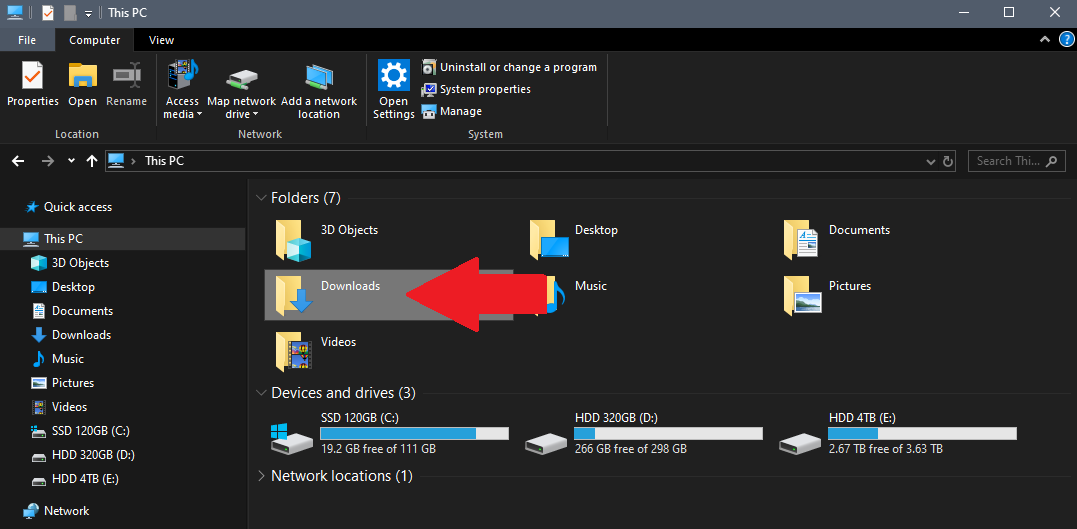Click the '2.67 TB free of 3.63 TB' text
1077x529 pixels.
(x=885, y=449)
